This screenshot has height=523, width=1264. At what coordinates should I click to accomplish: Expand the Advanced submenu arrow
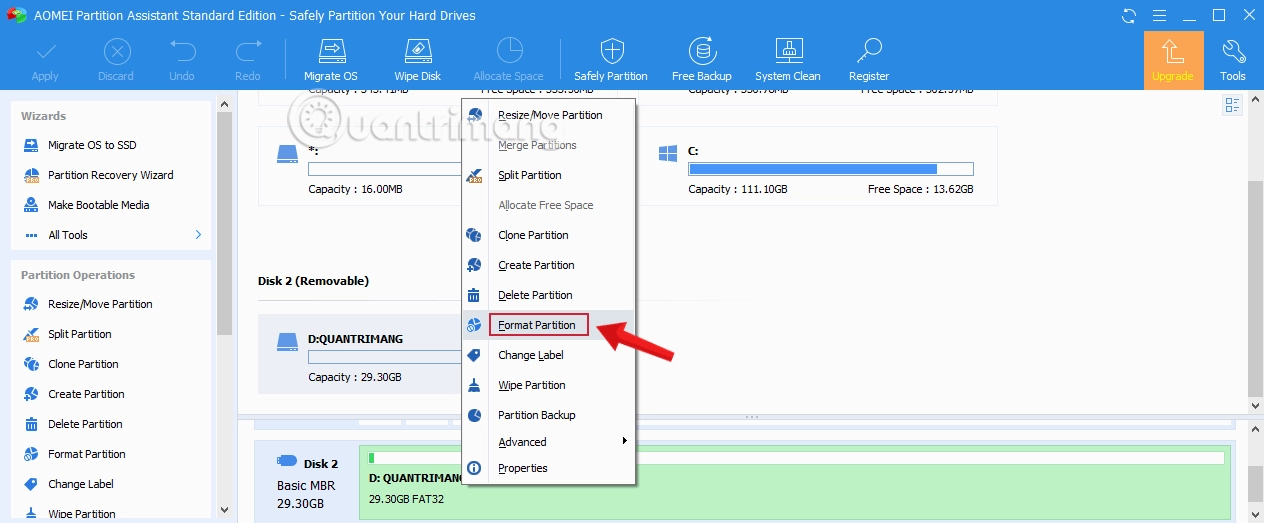pos(625,441)
